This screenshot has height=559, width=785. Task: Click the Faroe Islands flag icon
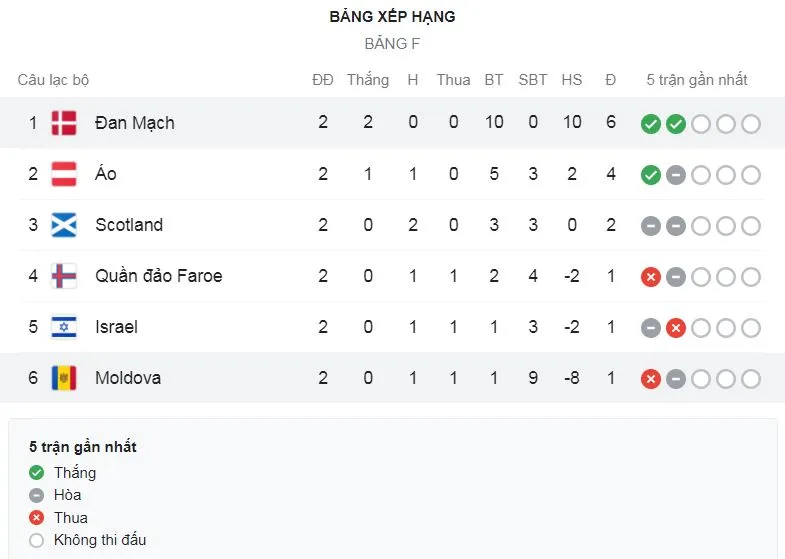click(x=63, y=276)
